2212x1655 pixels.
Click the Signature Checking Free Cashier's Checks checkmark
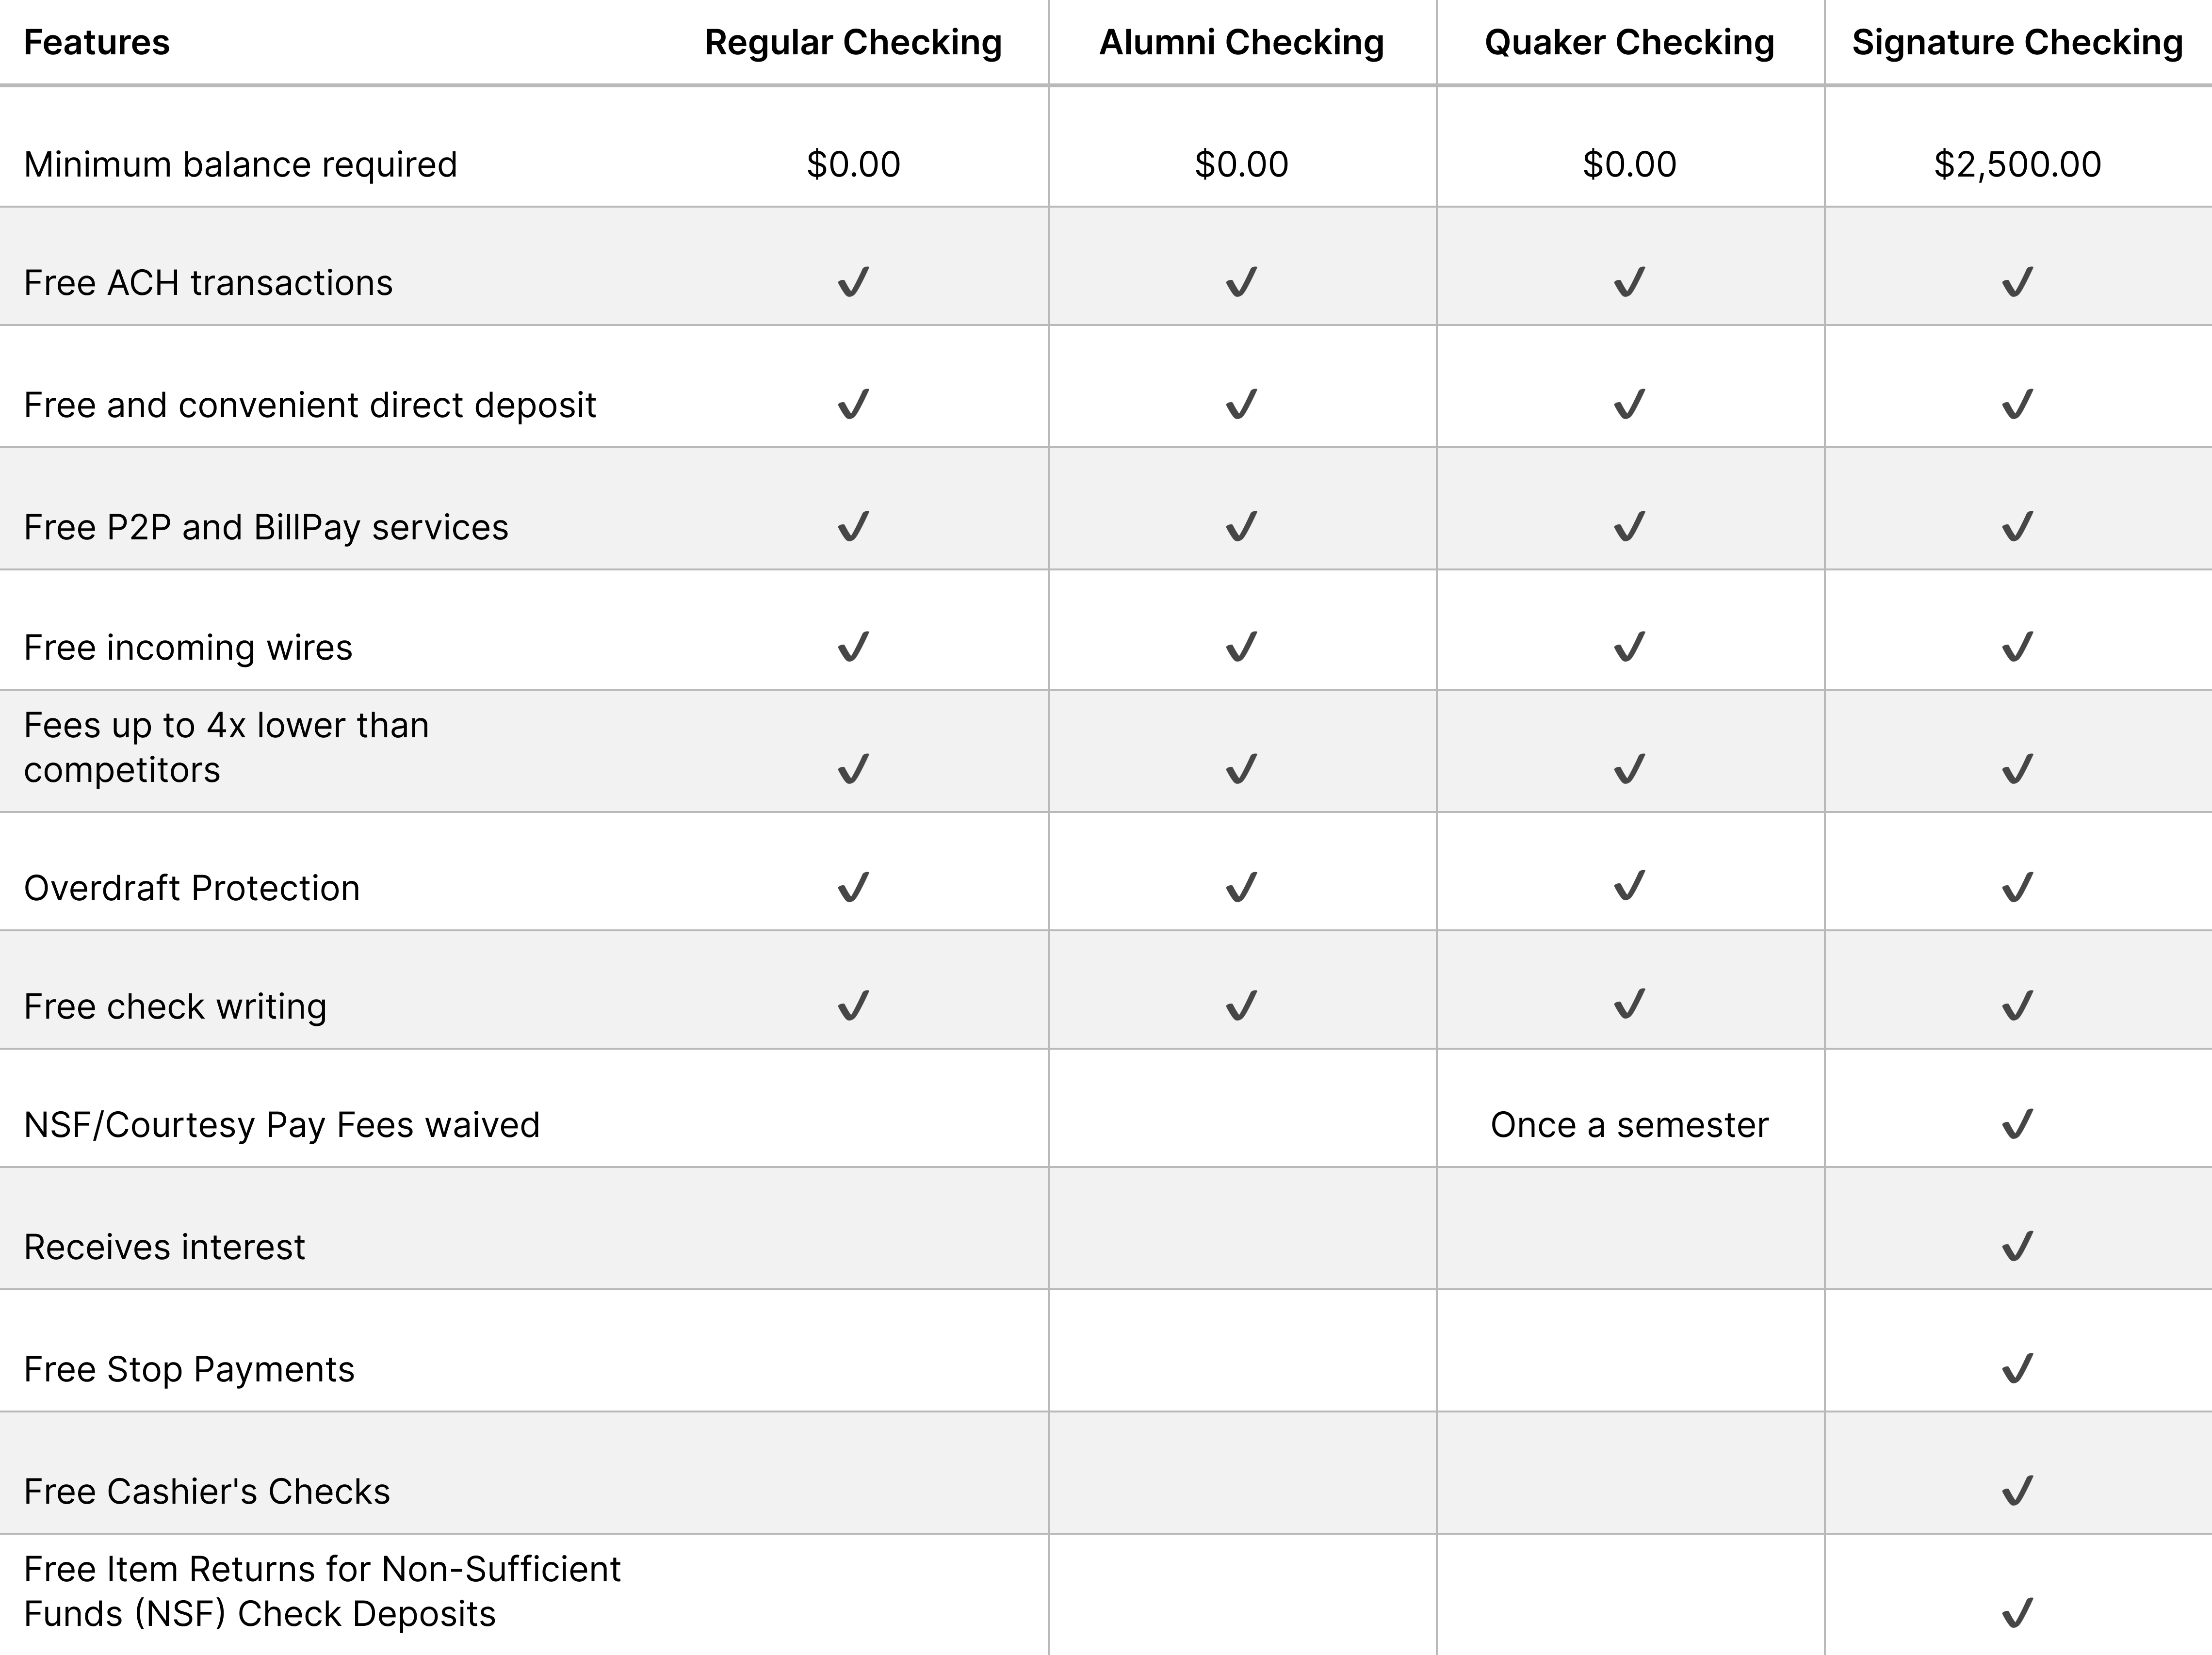(2017, 1491)
